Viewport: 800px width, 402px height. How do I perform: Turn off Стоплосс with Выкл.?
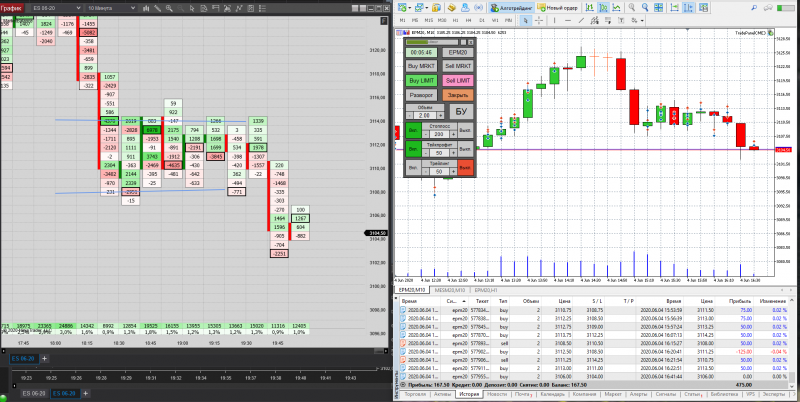[x=465, y=130]
